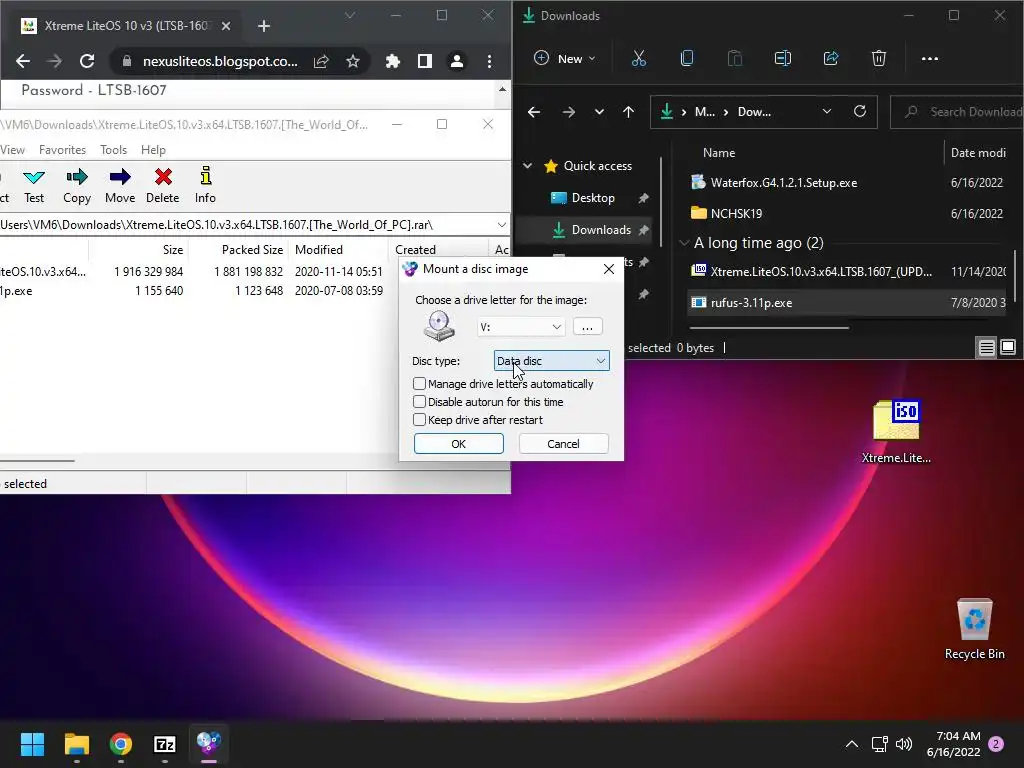The image size is (1024, 768).
Task: Open the V: drive letter dropdown
Action: tap(521, 327)
